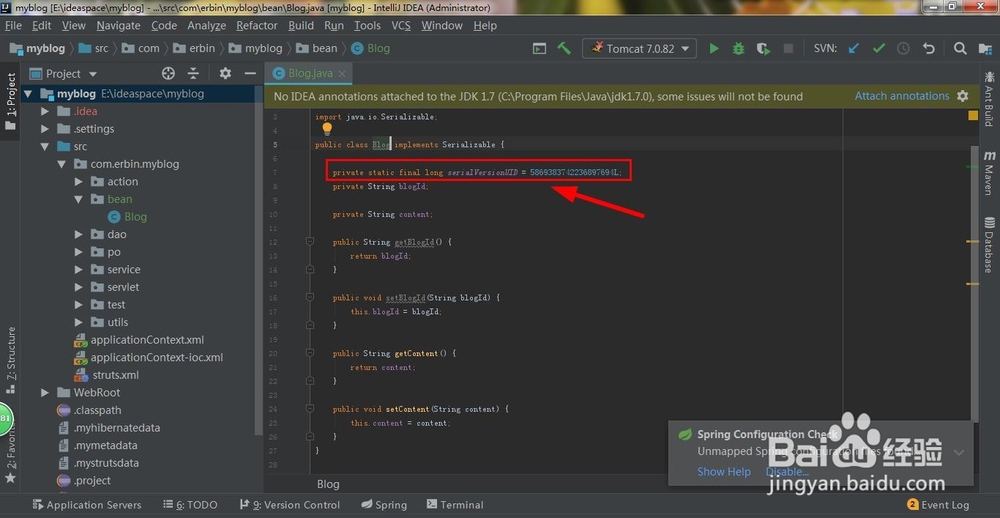Open the Ant Build side panel

[x=989, y=98]
